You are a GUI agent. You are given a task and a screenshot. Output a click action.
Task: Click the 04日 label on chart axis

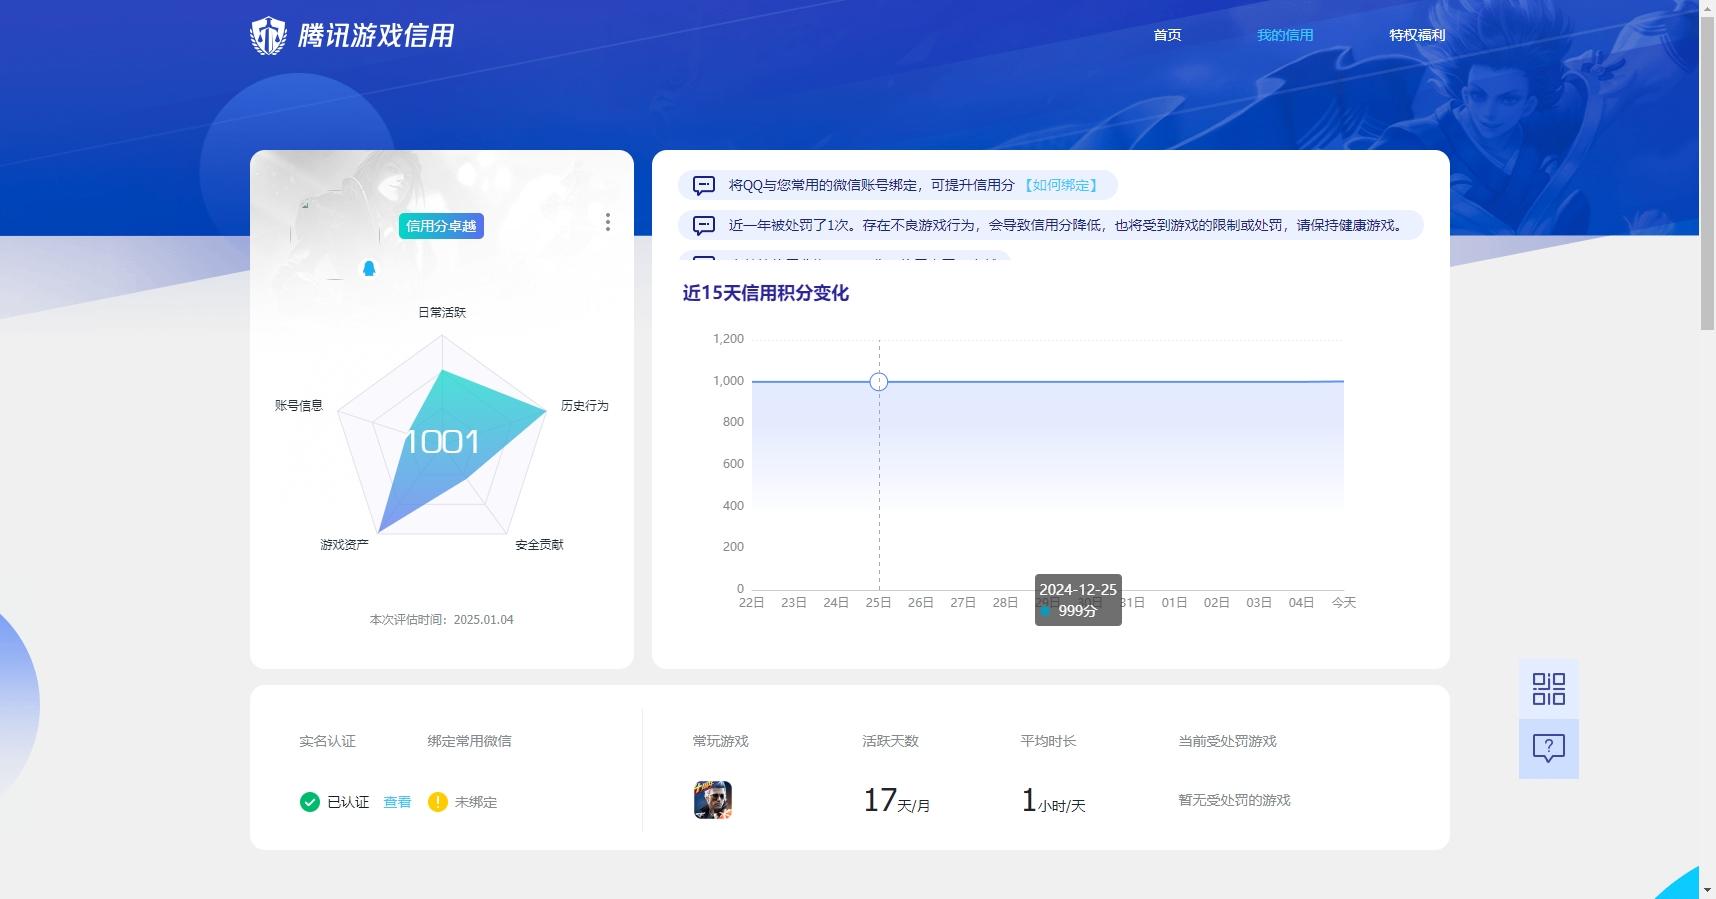(1301, 602)
